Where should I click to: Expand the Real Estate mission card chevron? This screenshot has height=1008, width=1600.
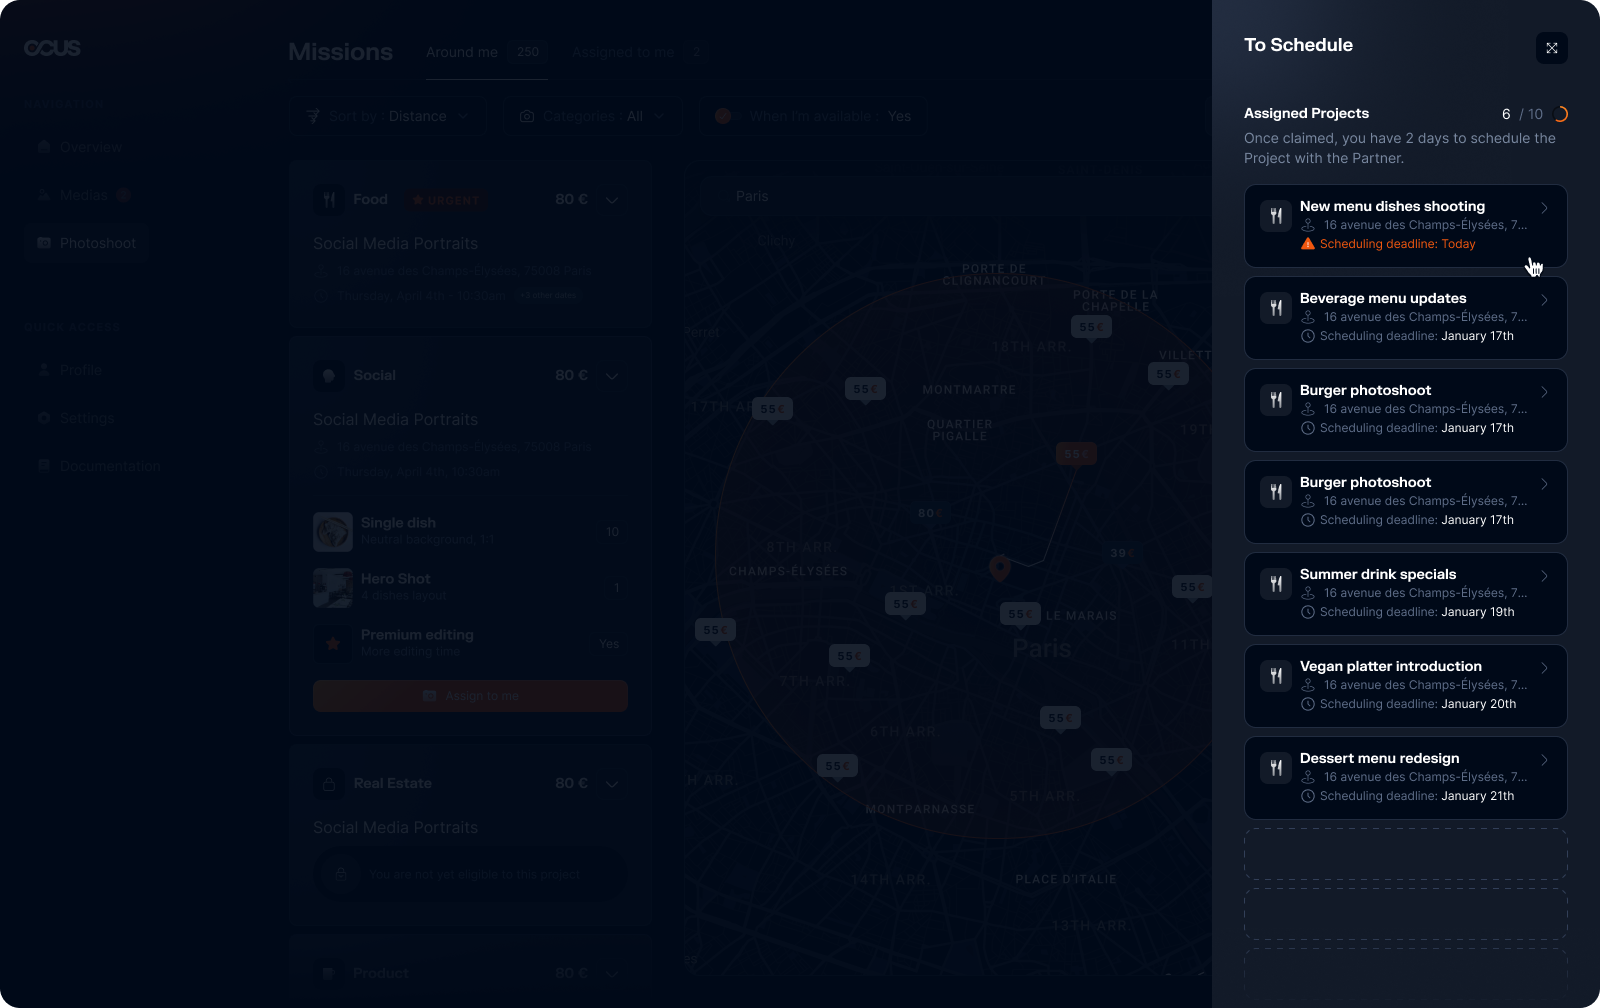pos(612,784)
